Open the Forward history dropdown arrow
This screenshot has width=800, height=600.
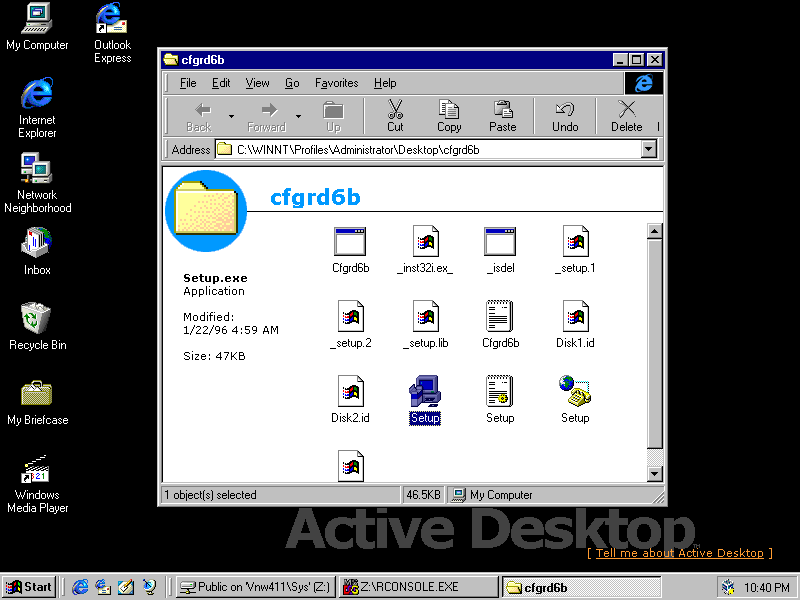click(x=298, y=116)
